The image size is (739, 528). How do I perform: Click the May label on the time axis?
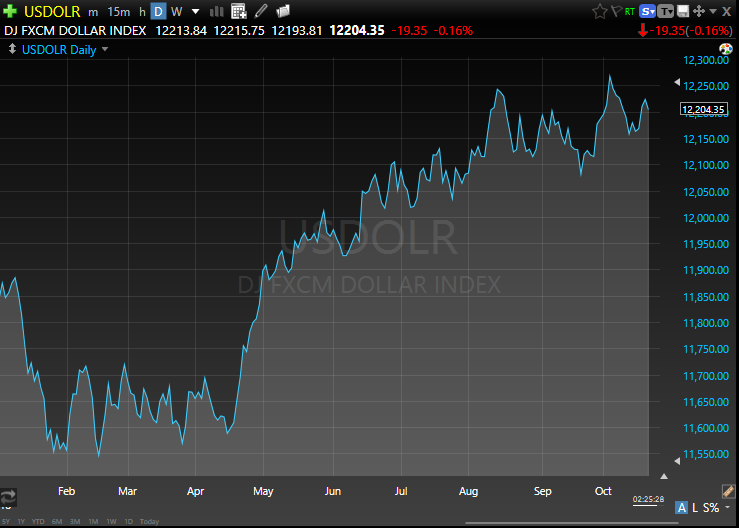click(263, 491)
